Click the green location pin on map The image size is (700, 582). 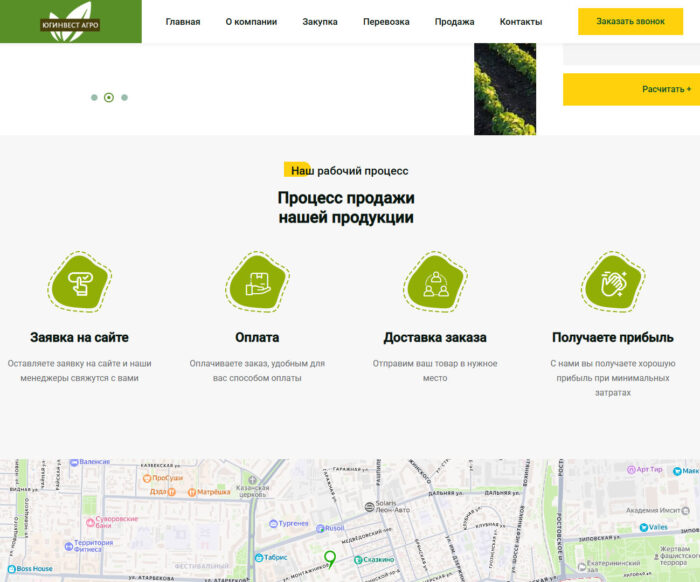pyautogui.click(x=330, y=556)
